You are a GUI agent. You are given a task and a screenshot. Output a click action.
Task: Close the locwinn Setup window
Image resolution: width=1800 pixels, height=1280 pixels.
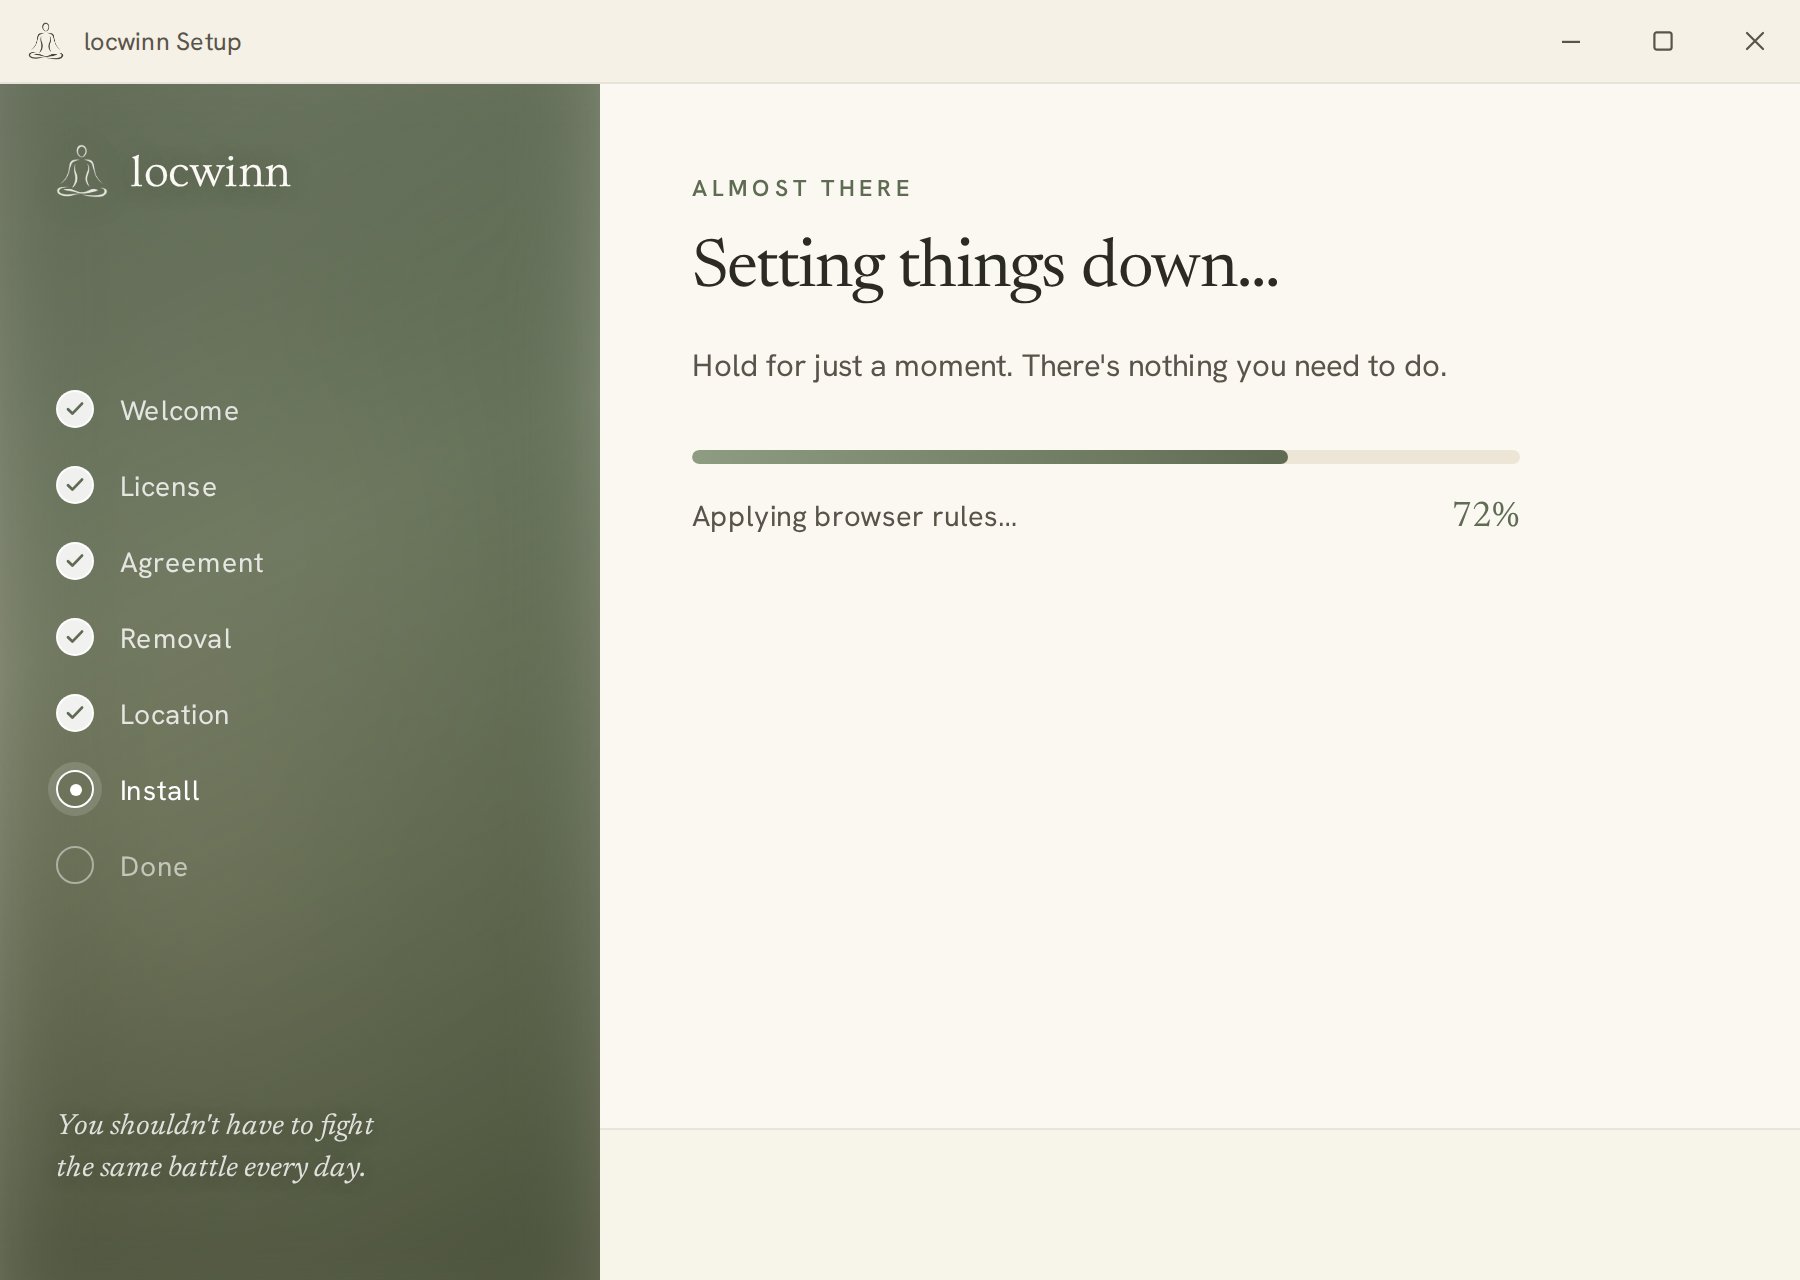[1755, 41]
